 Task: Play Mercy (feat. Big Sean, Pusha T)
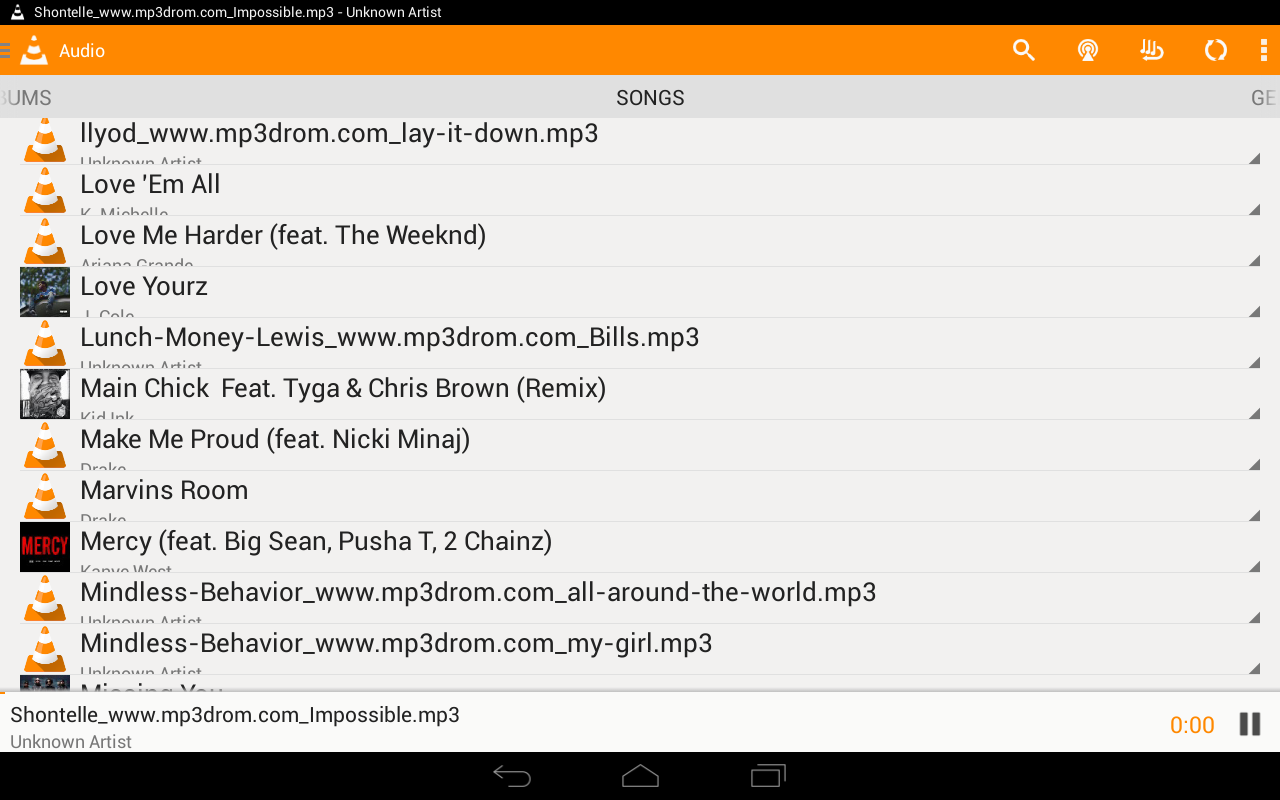[x=640, y=547]
